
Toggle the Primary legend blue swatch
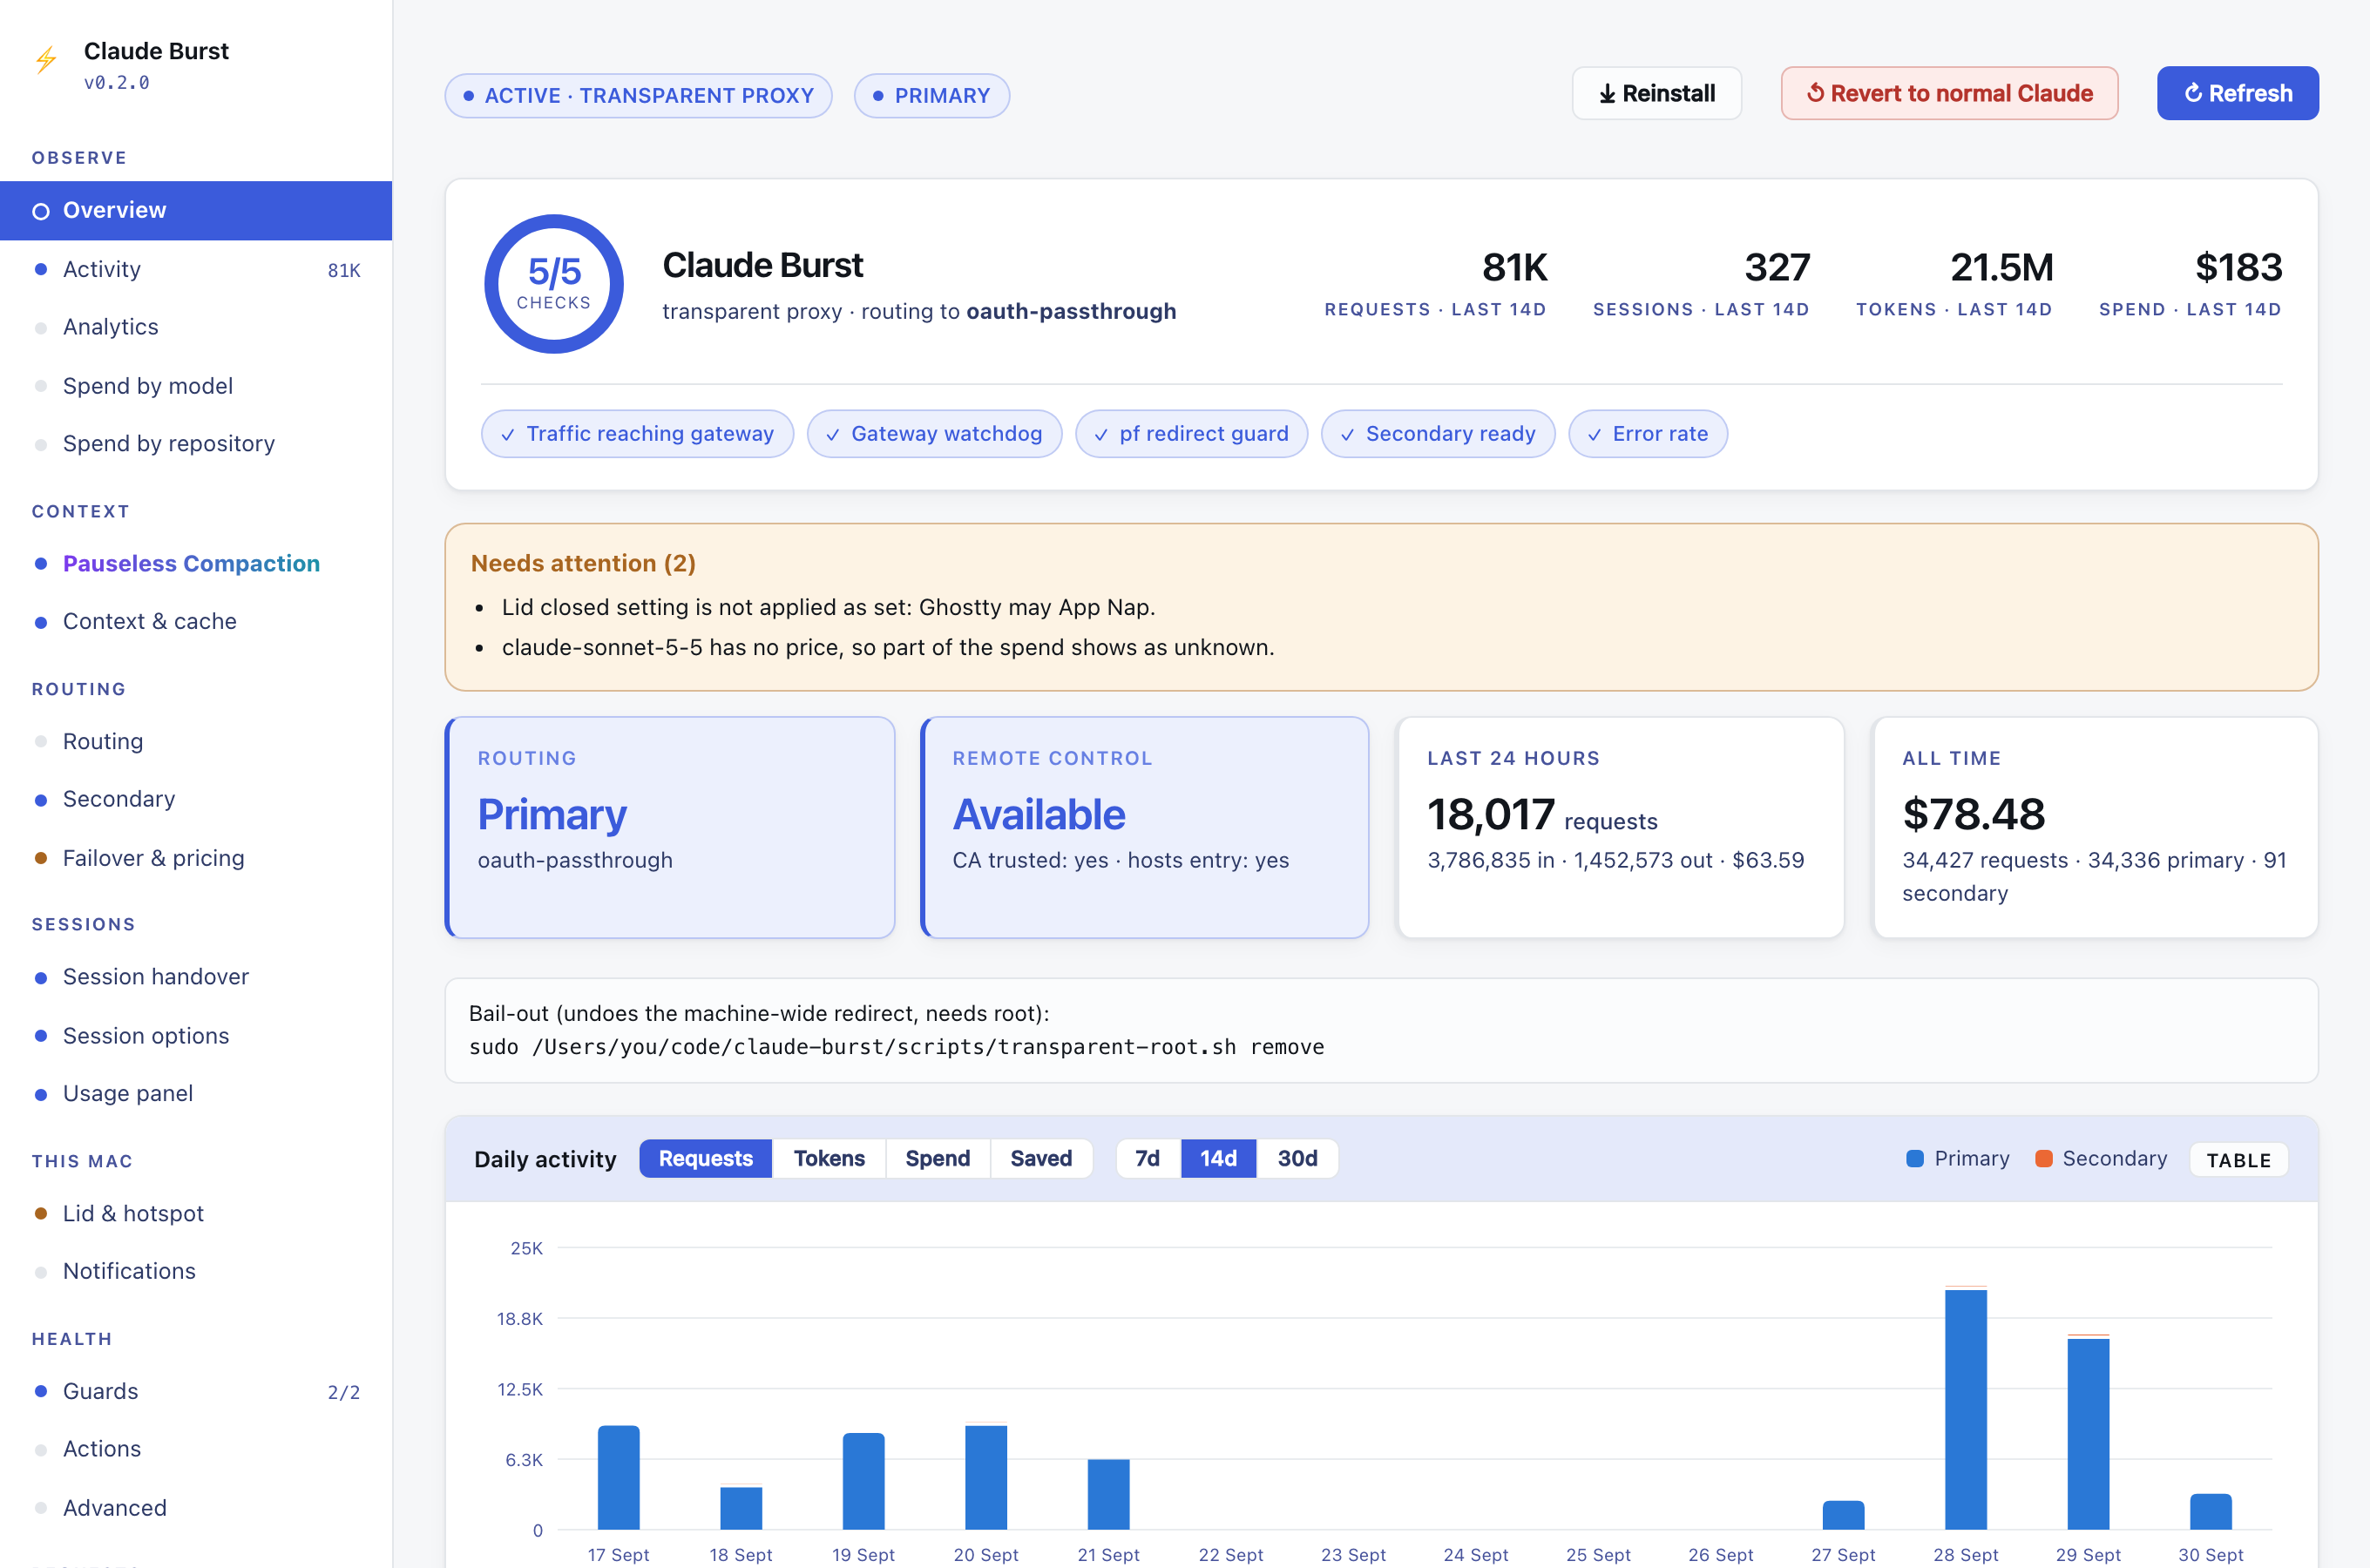point(1915,1158)
